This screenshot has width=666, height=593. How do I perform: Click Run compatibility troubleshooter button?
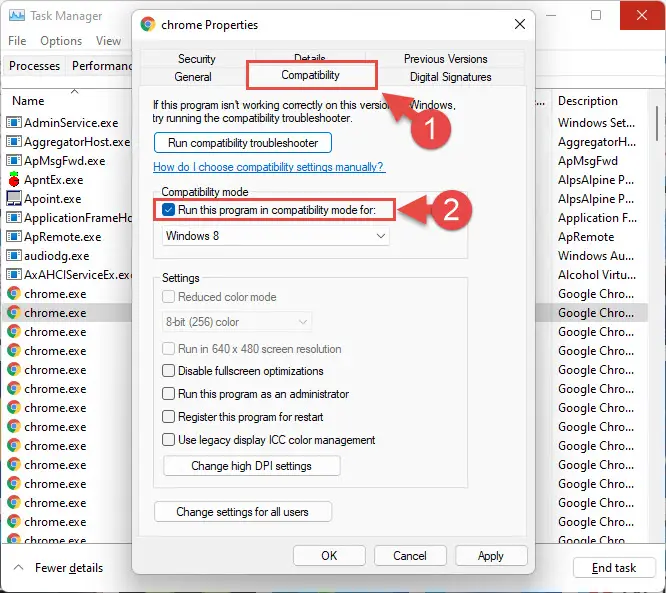pos(243,143)
